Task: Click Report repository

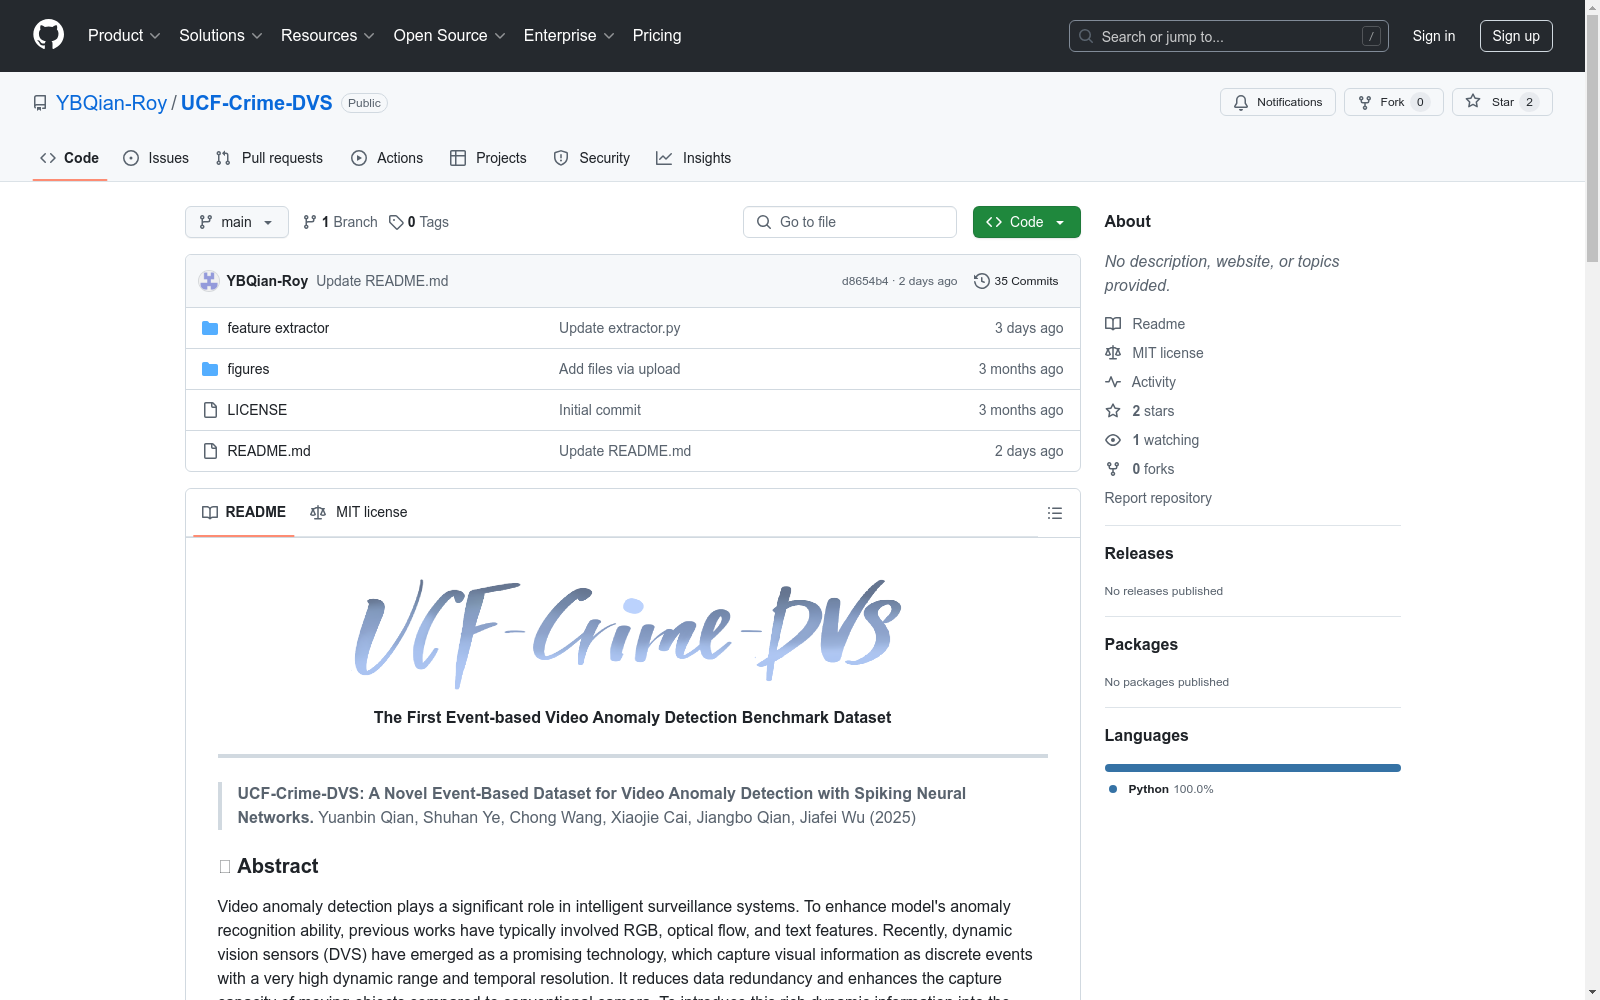Action: pos(1158,498)
